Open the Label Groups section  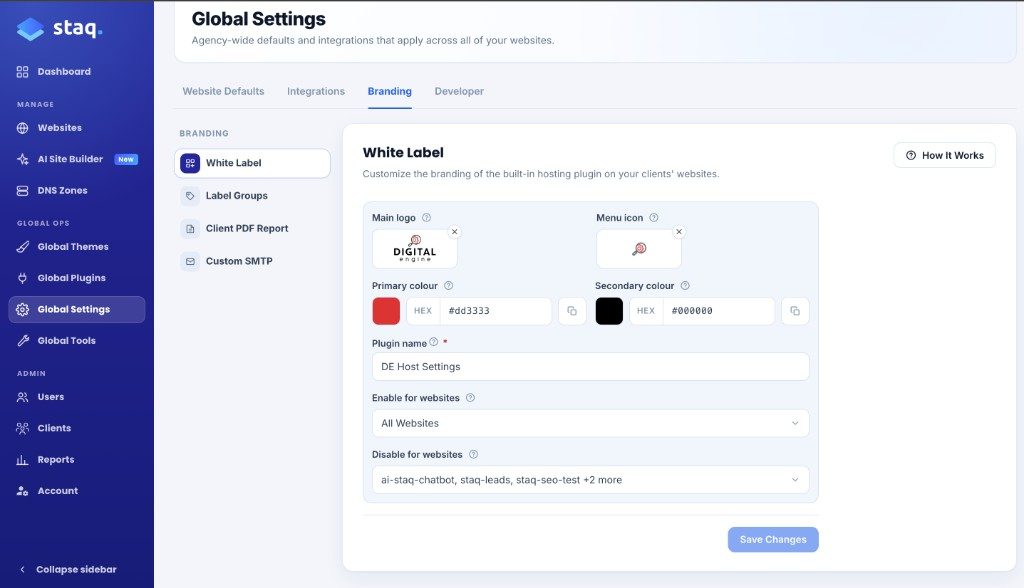click(x=252, y=196)
